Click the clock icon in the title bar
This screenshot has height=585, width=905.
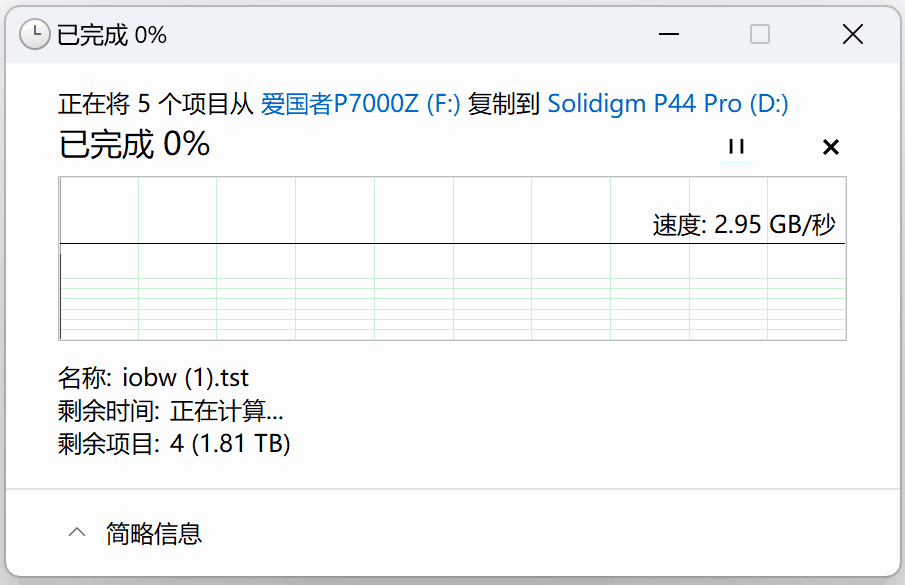click(x=35, y=35)
